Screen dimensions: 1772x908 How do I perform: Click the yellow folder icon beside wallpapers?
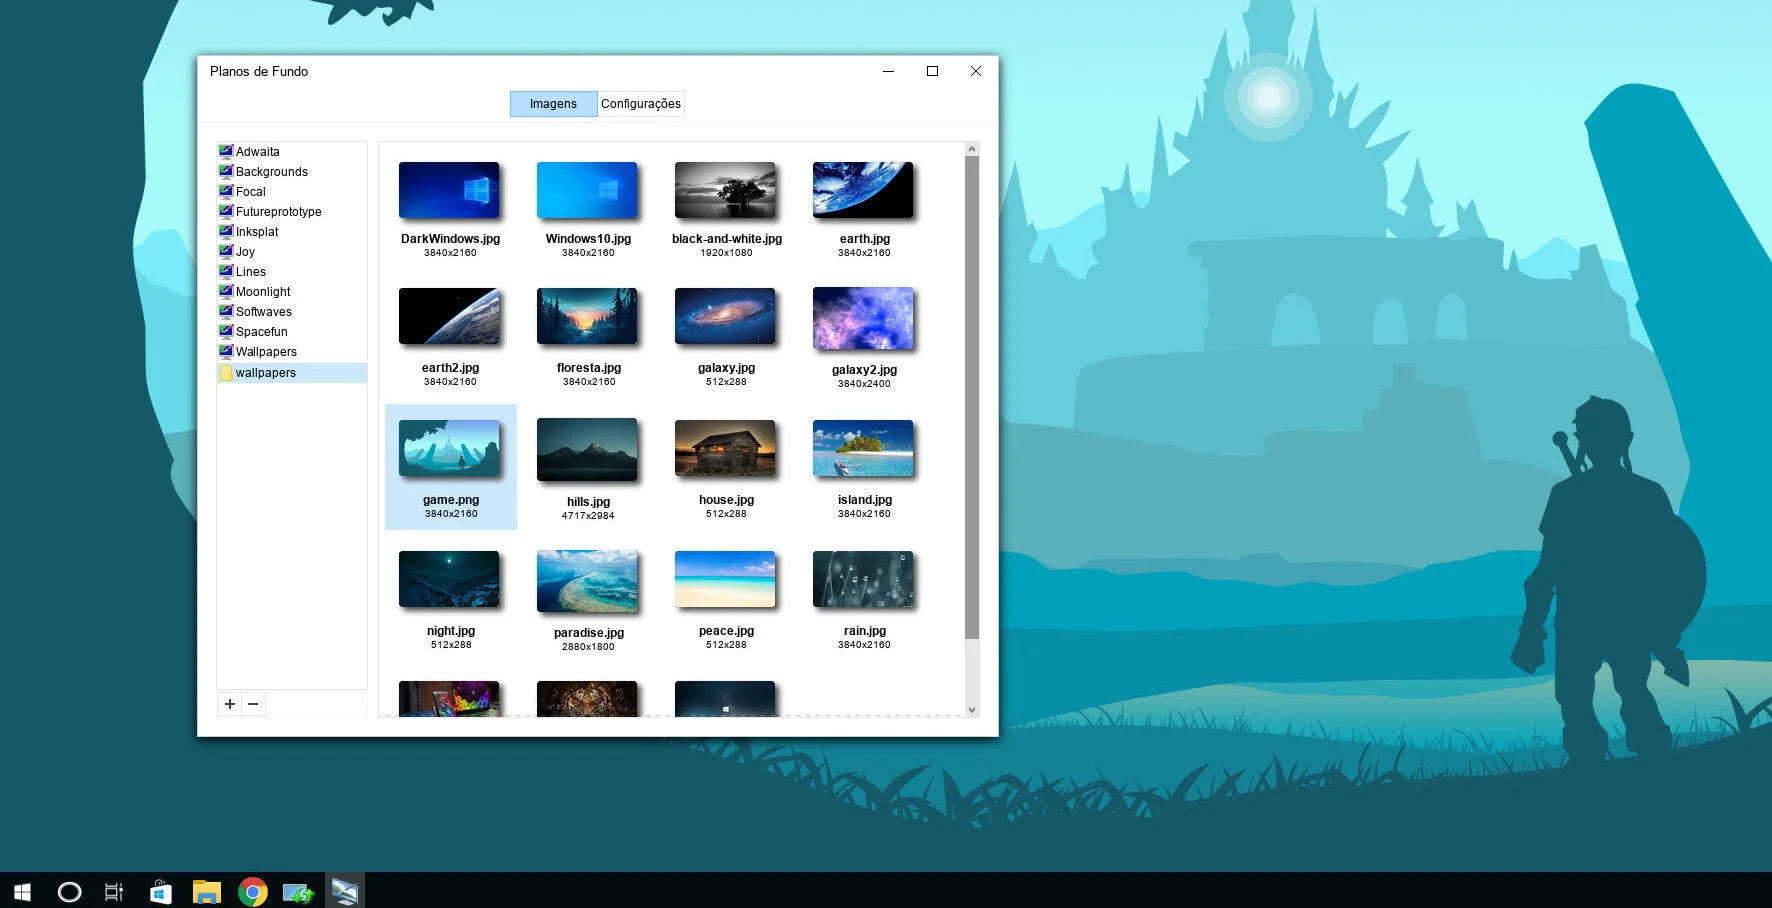tap(226, 373)
